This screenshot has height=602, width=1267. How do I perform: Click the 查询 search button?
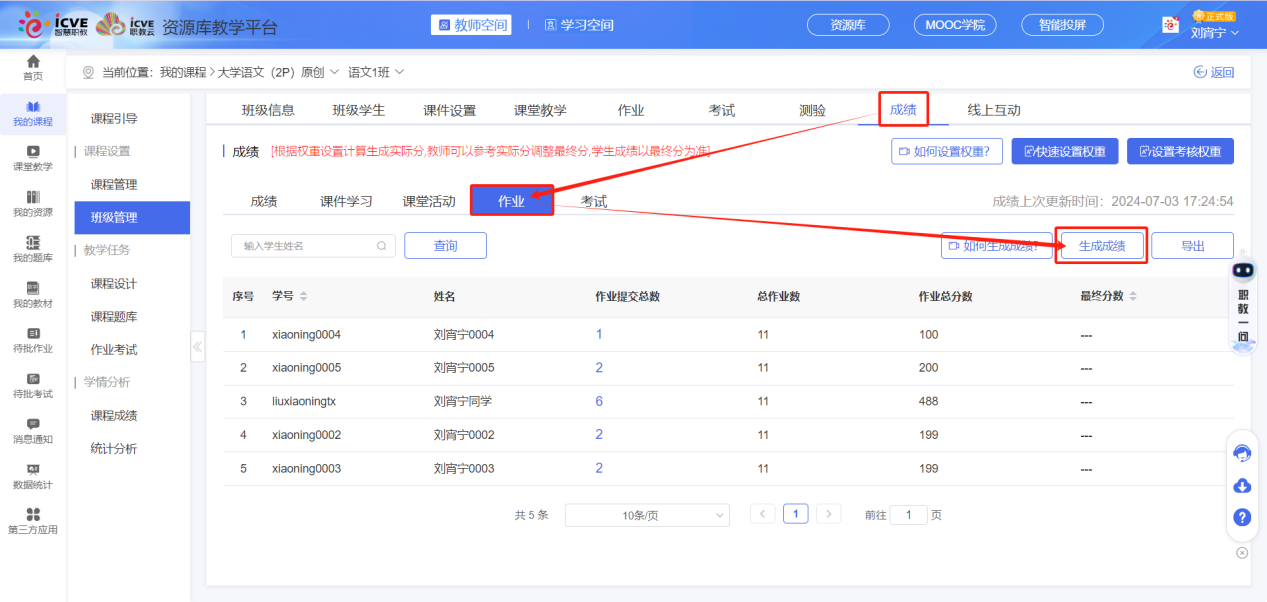pyautogui.click(x=445, y=244)
